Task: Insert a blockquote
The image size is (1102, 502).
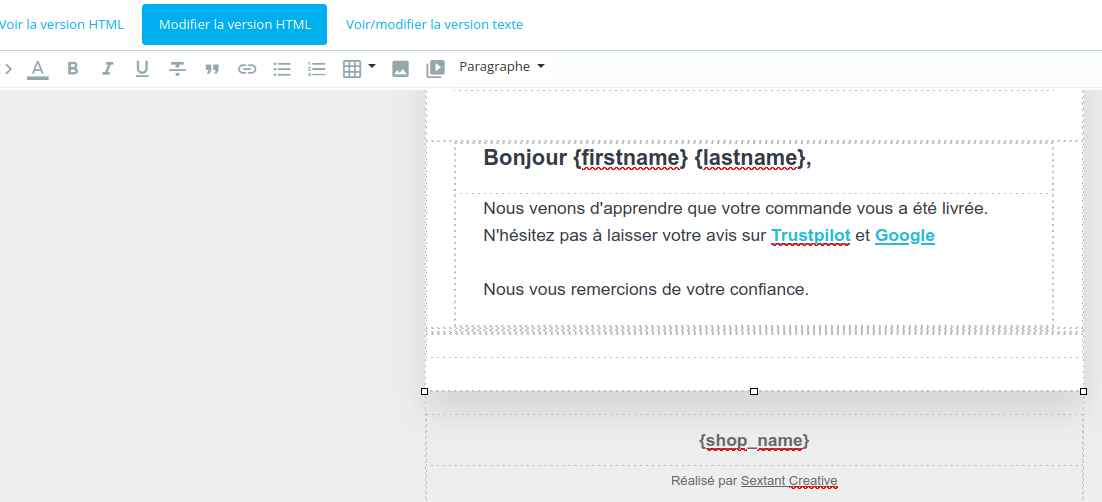Action: [212, 69]
